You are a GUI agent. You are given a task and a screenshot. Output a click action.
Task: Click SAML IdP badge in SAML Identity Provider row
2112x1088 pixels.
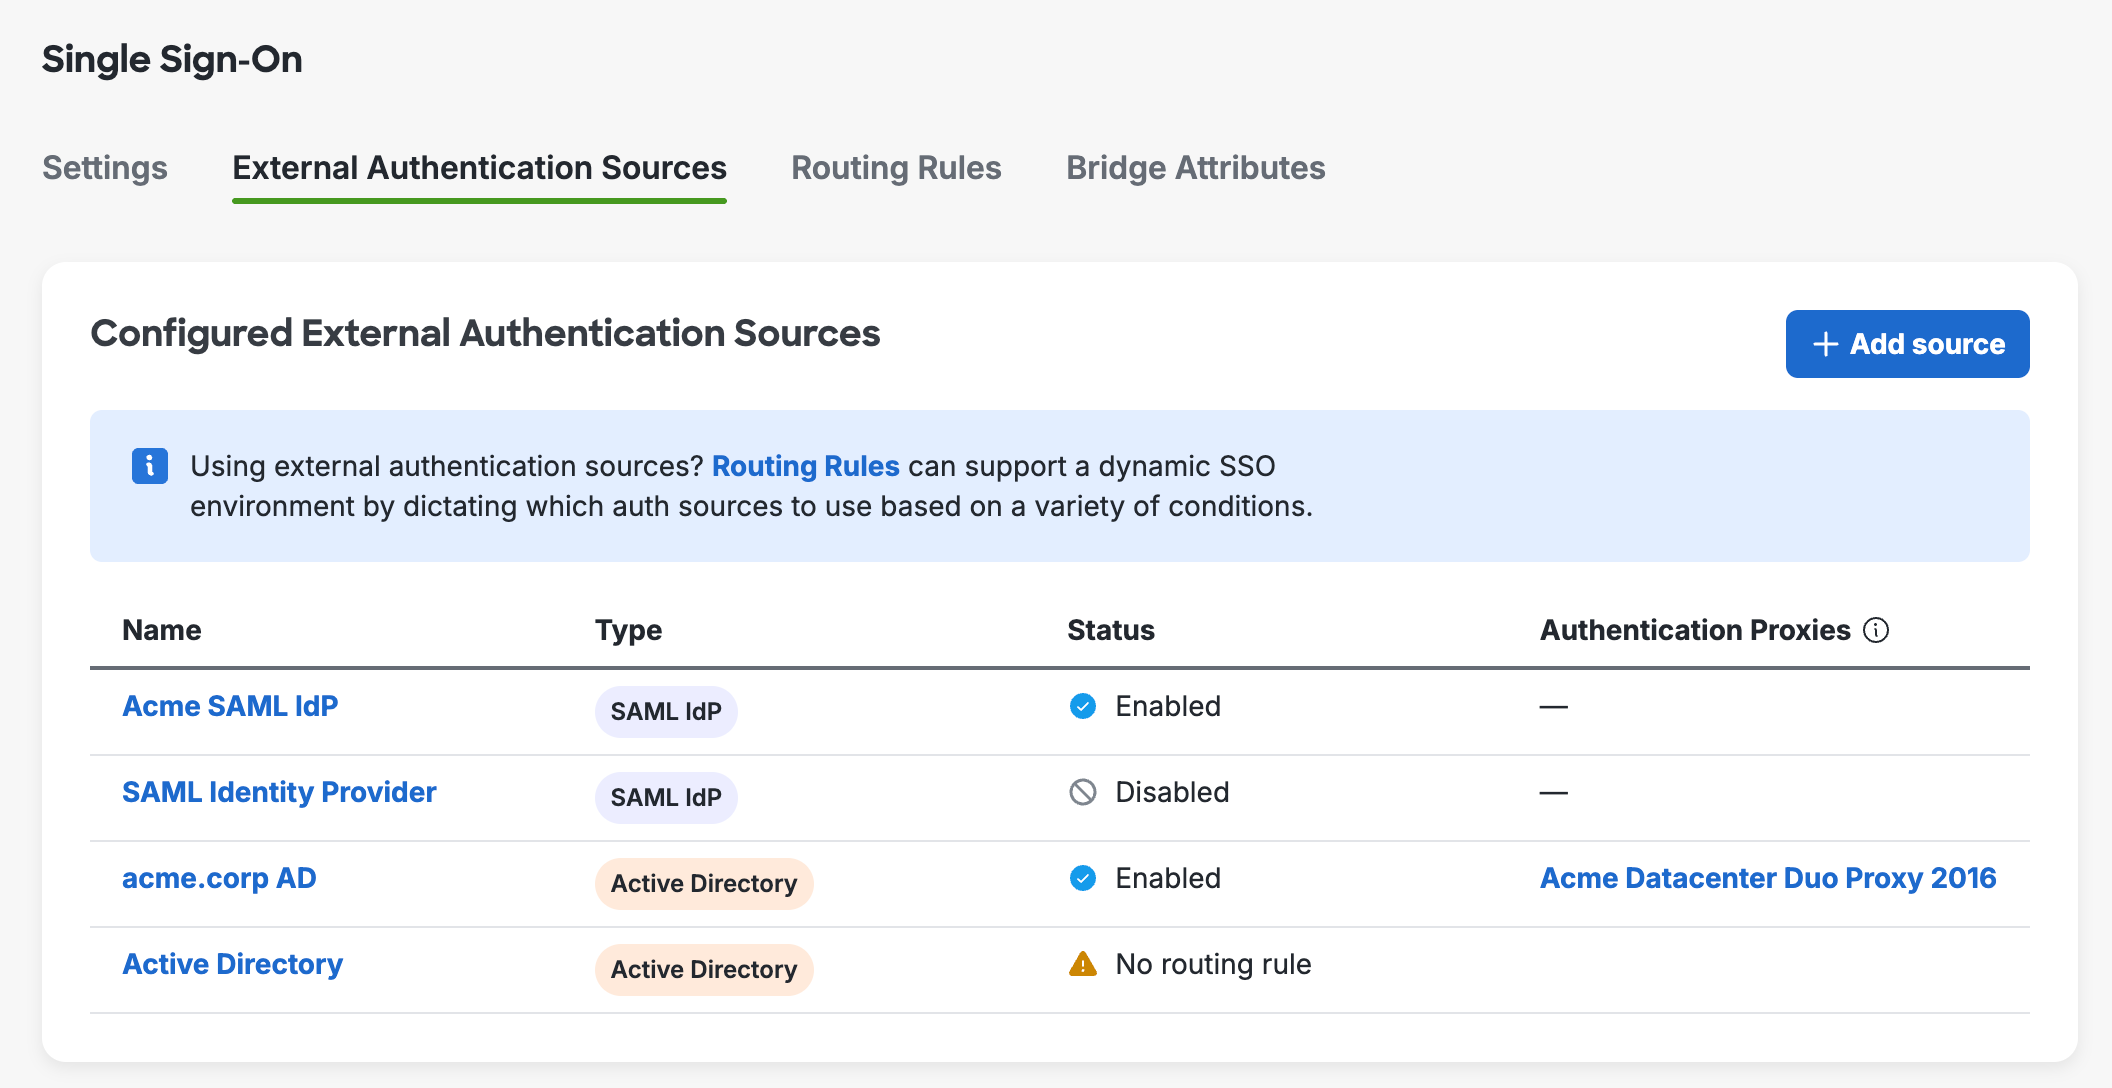[x=666, y=798]
